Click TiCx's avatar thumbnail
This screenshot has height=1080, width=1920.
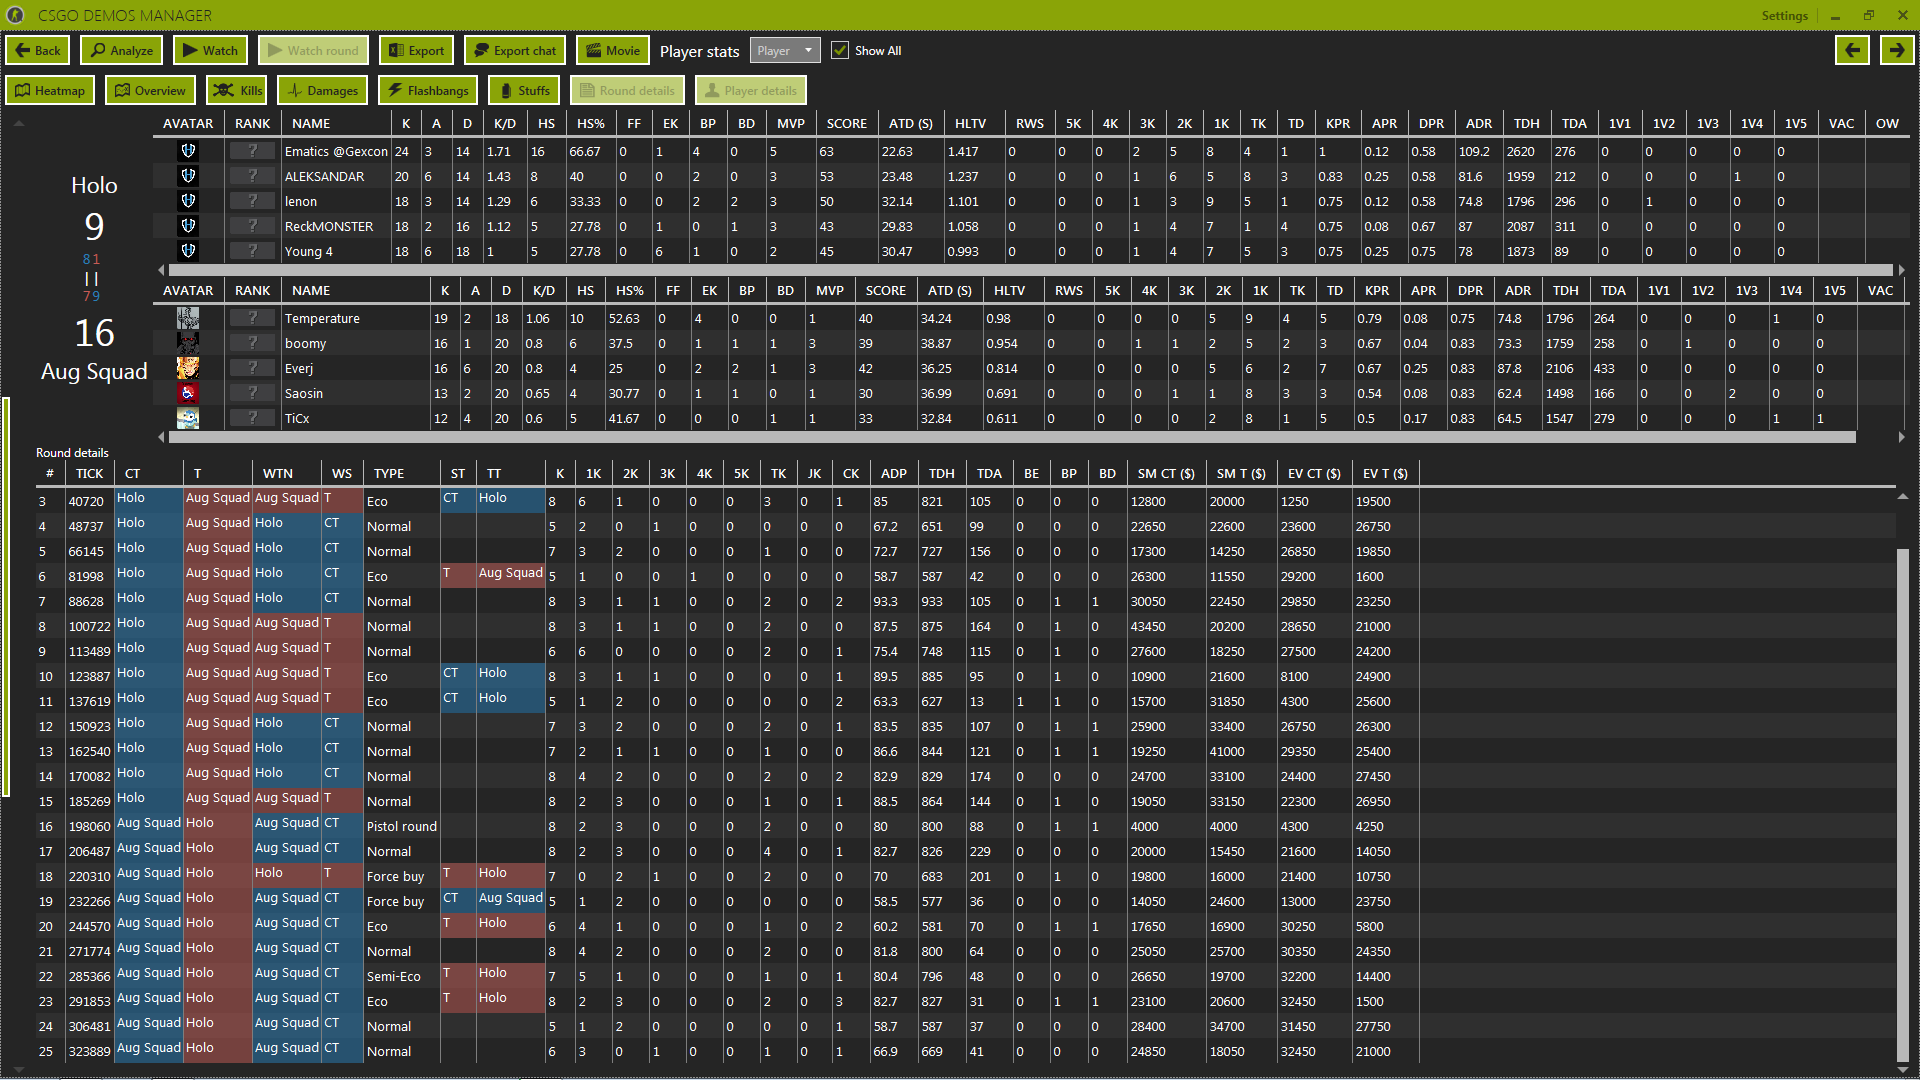[x=188, y=418]
